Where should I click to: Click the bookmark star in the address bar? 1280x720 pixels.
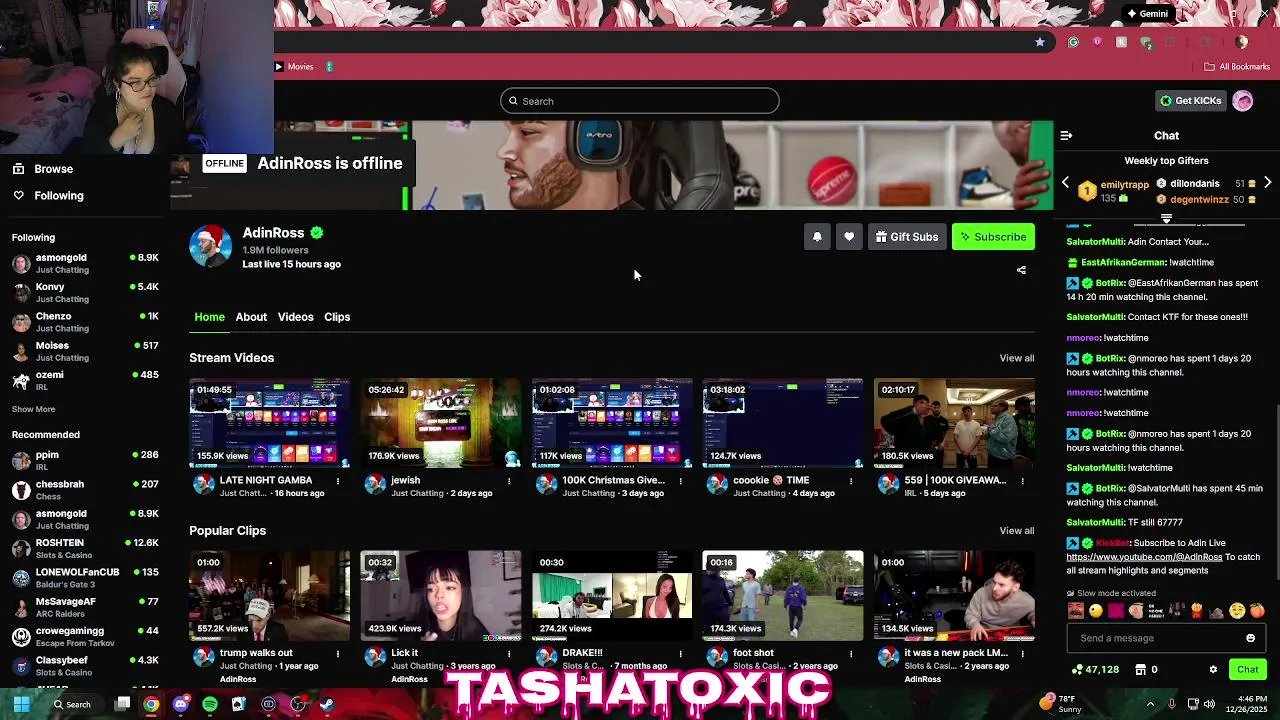1040,42
